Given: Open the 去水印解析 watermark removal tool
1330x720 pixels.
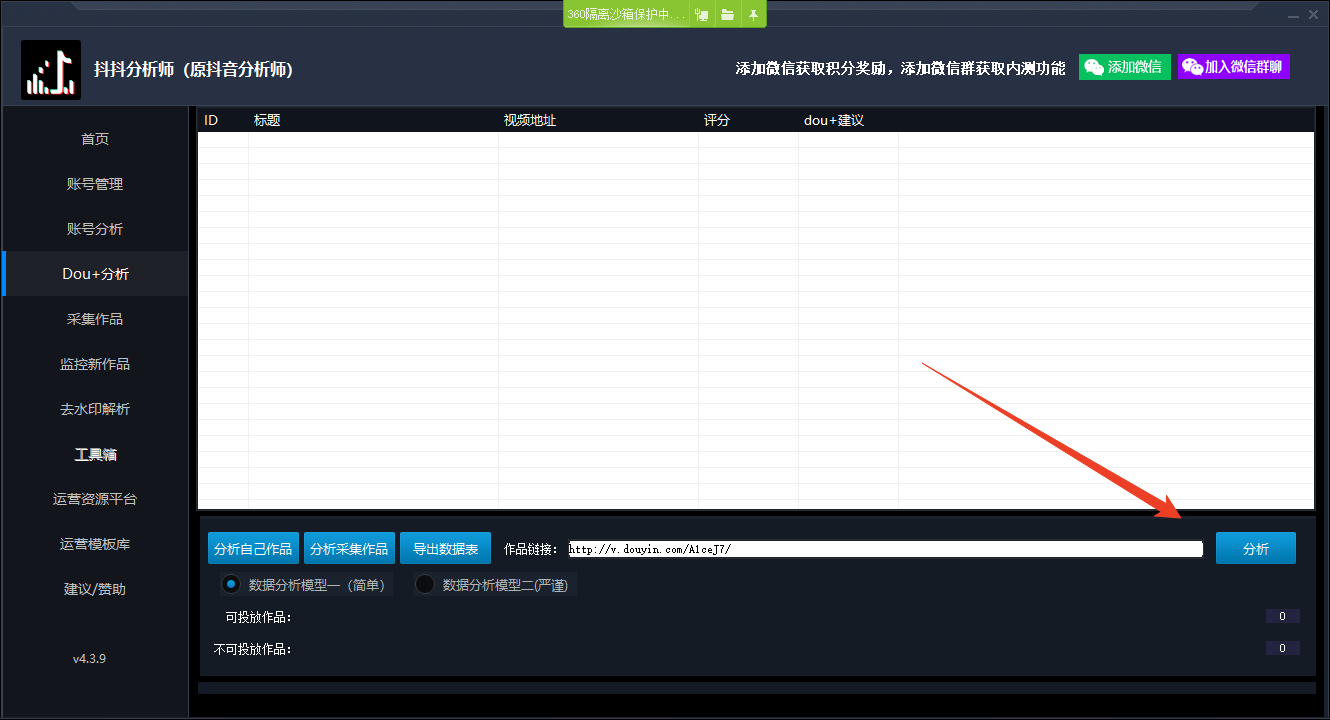Looking at the screenshot, I should coord(94,408).
